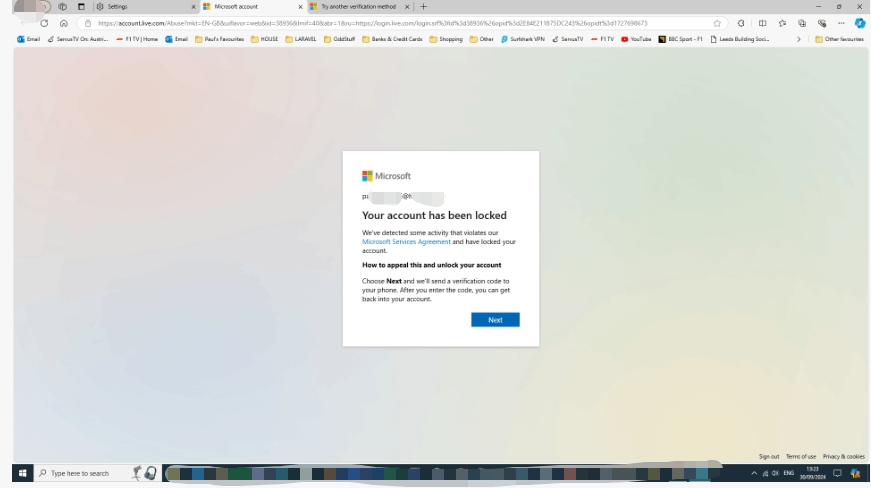871x488 pixels.
Task: Expand Paul's Favourites bookmark folder
Action: coord(219,39)
